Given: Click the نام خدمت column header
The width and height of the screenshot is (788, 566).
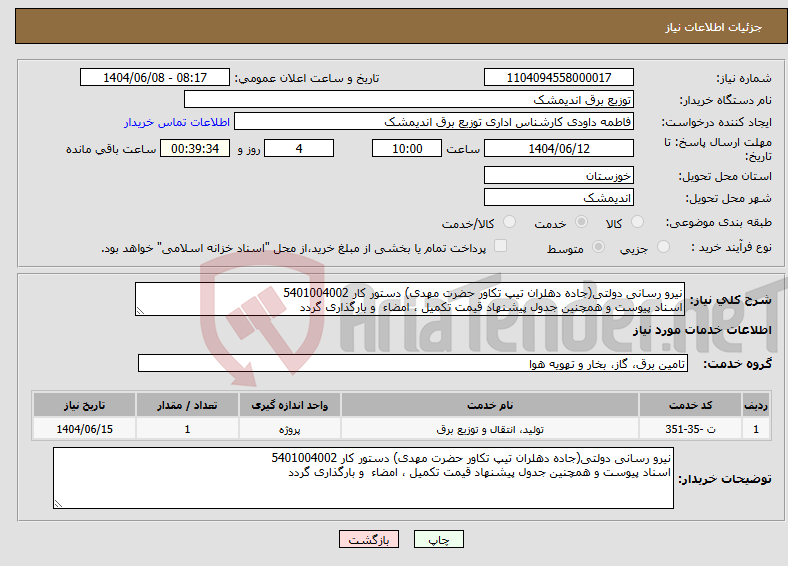Looking at the screenshot, I should (x=490, y=405).
